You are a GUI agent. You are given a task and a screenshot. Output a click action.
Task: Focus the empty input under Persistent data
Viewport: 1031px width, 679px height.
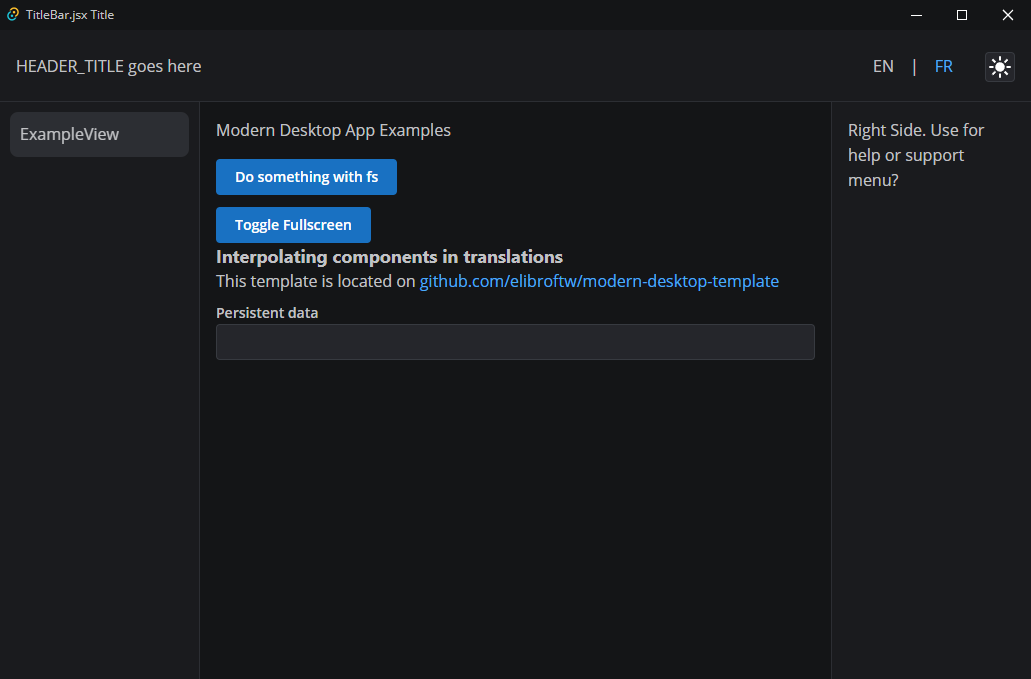click(x=515, y=341)
